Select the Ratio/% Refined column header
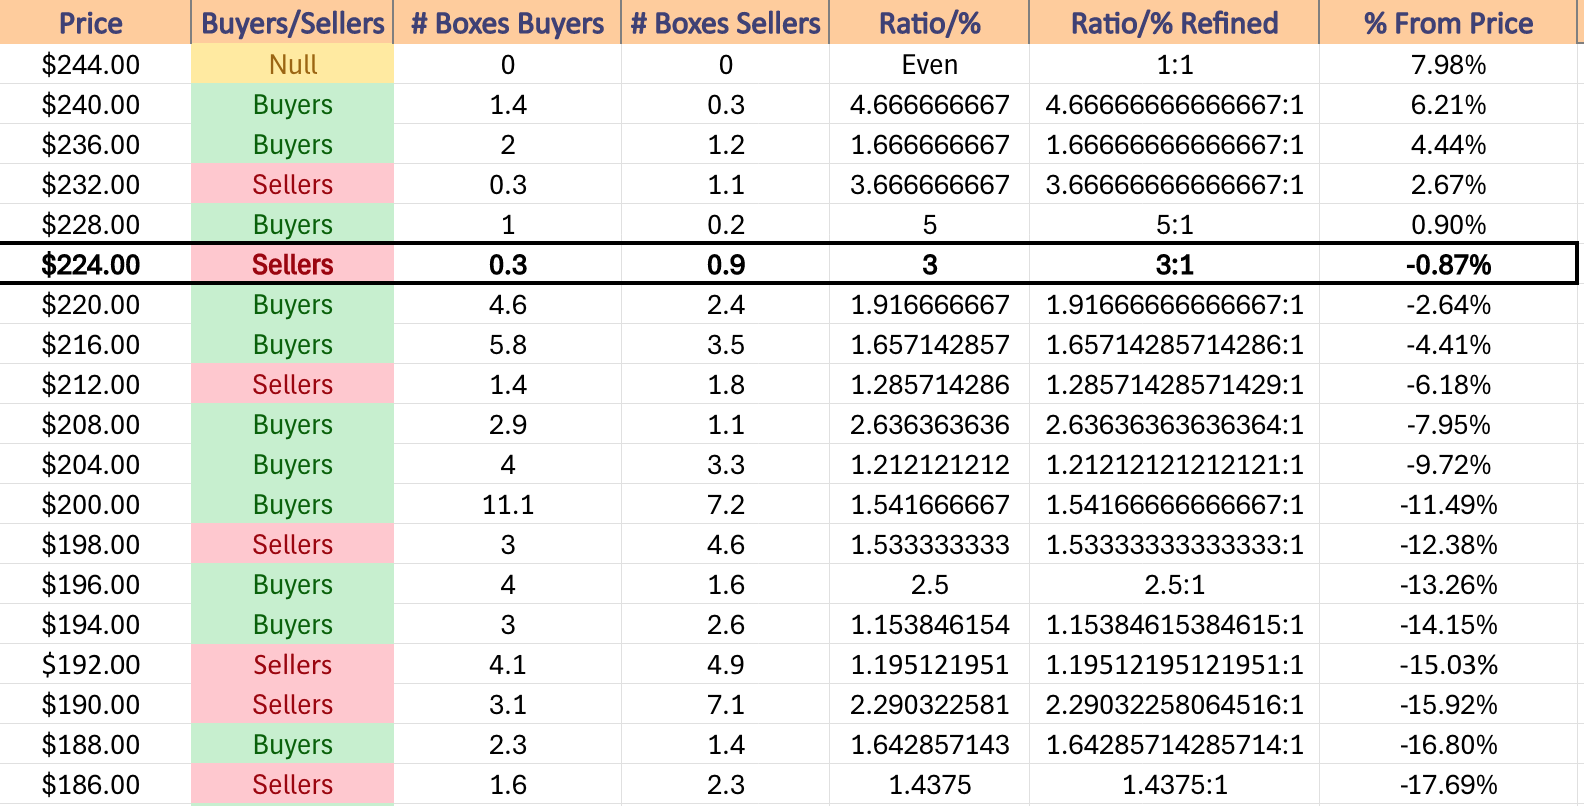This screenshot has width=1584, height=806. 1175,23
